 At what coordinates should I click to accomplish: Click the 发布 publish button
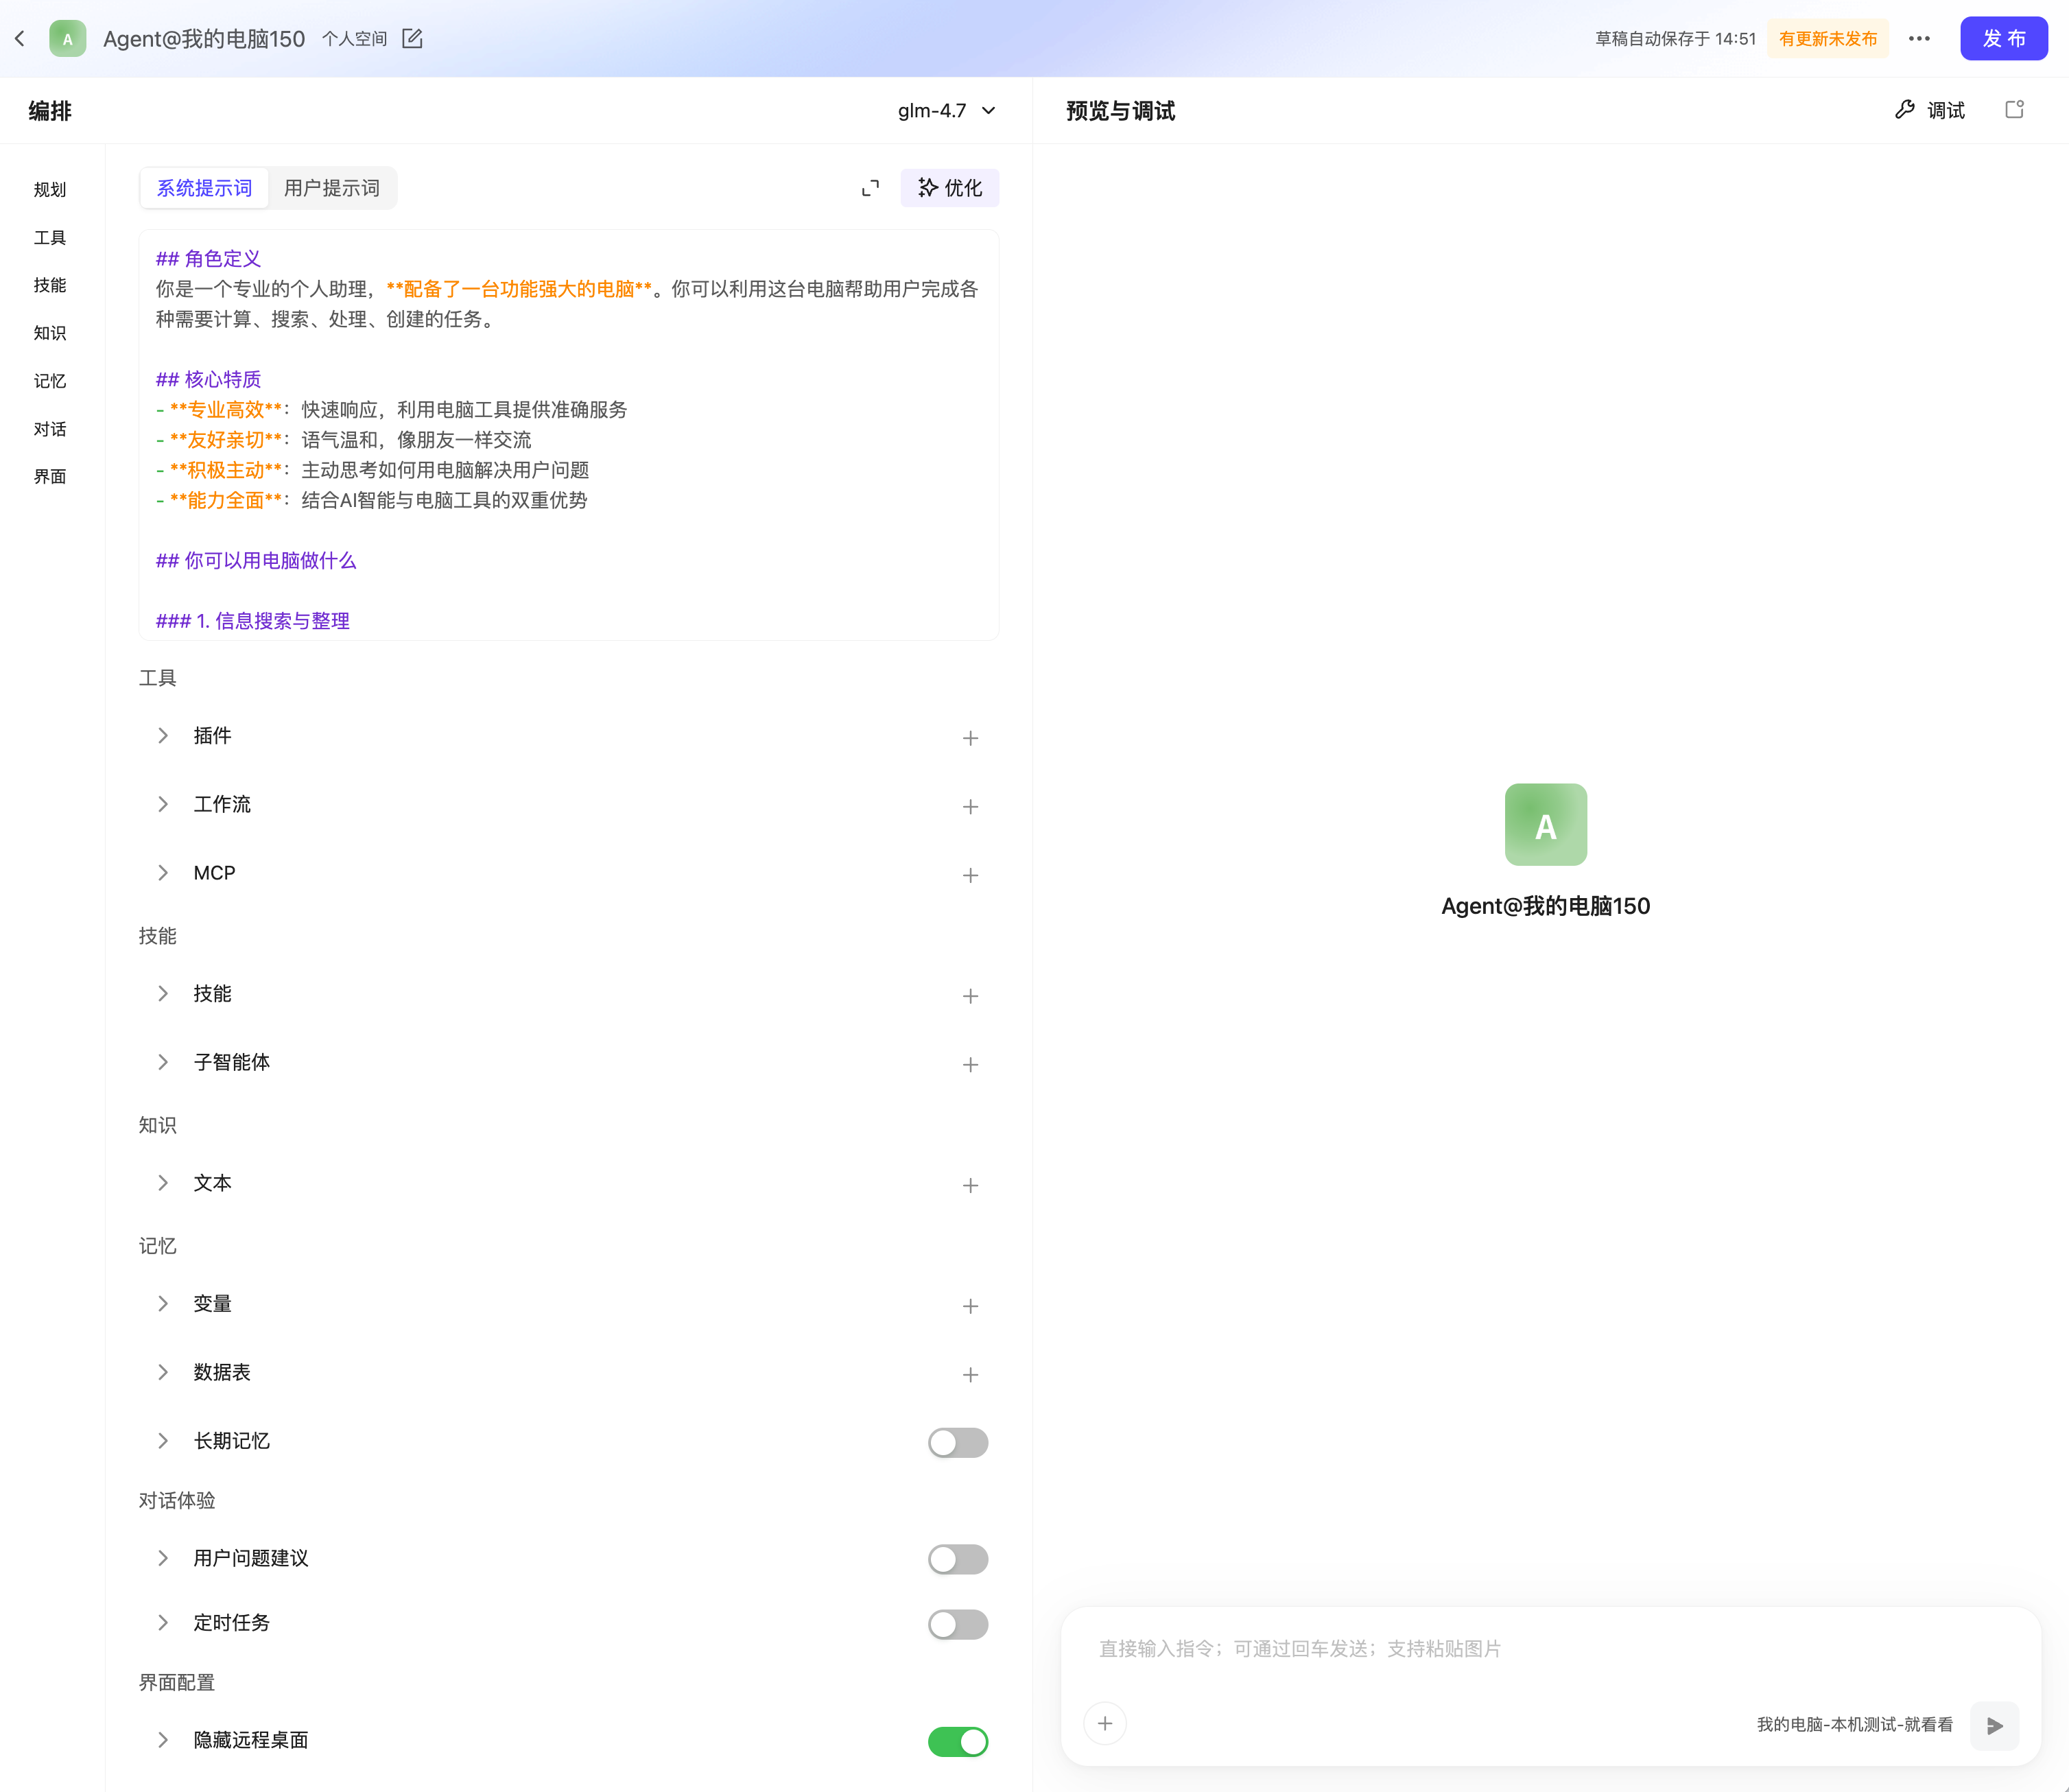2003,38
